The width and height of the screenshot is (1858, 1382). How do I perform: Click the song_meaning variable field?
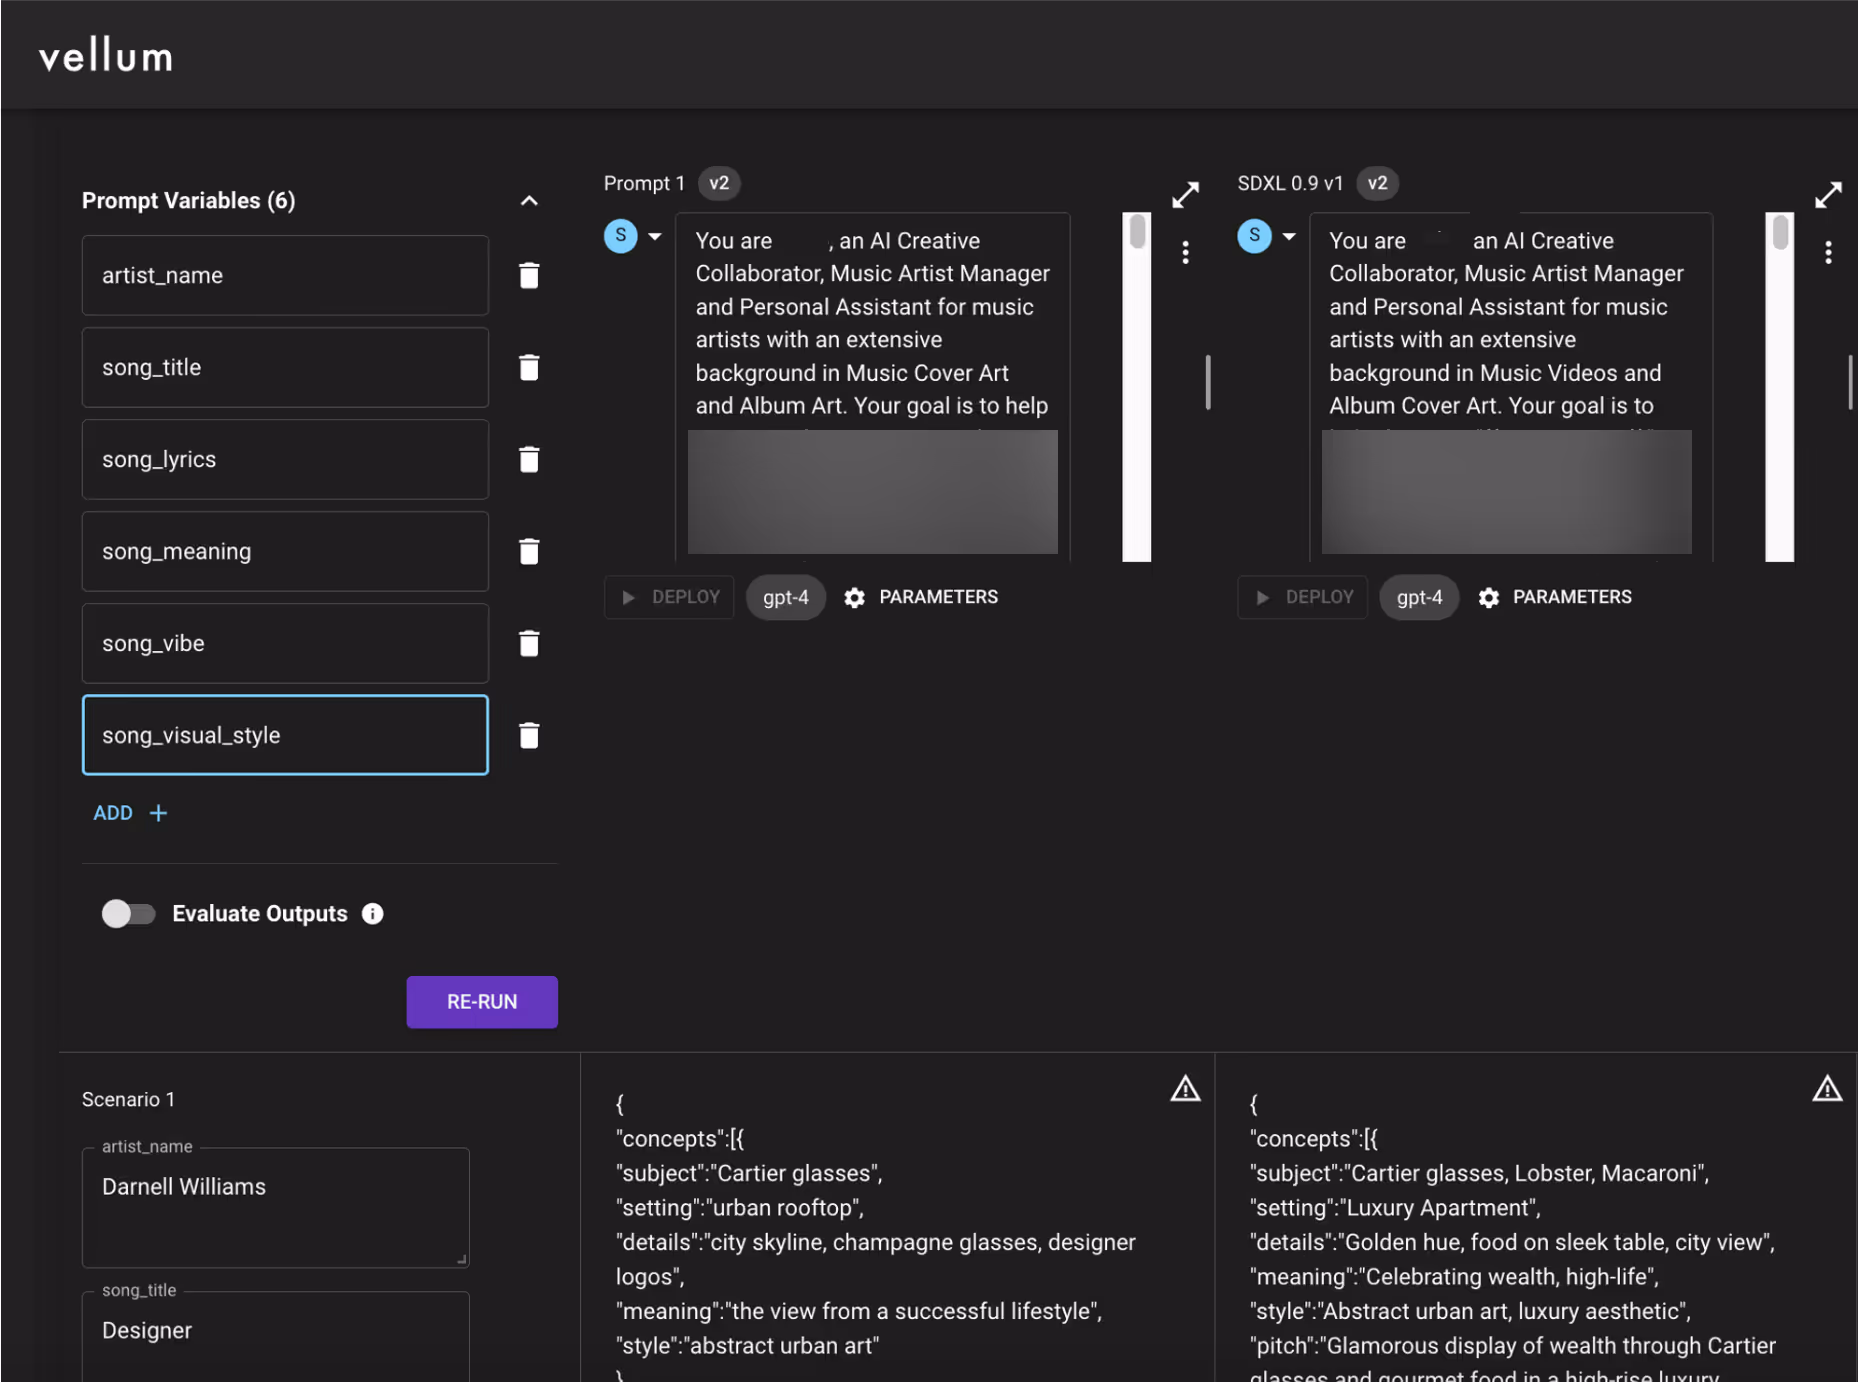click(x=285, y=551)
